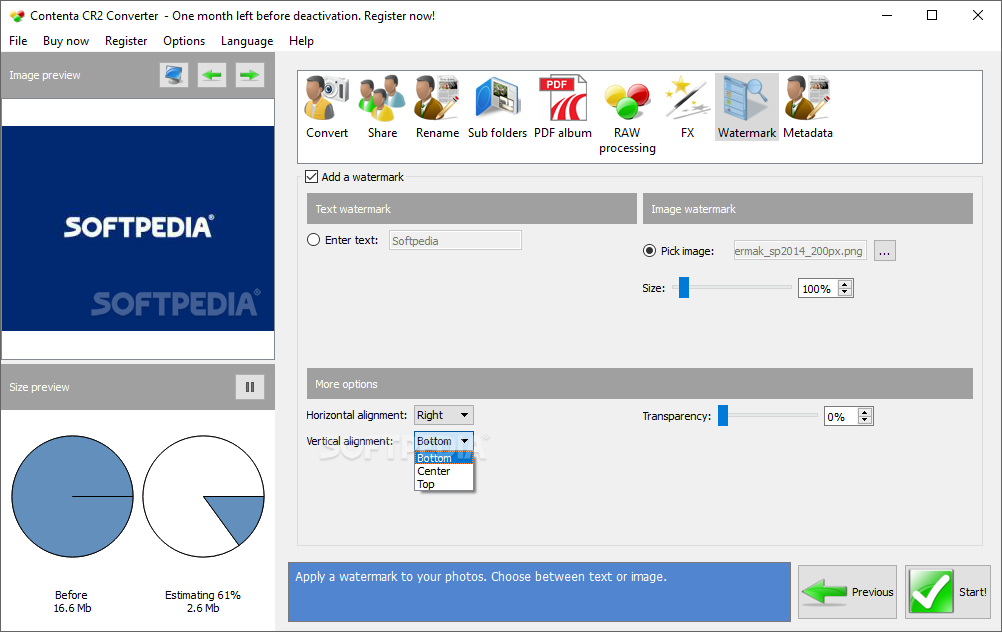Viewport: 1002px width, 632px height.
Task: Decrease the size percentage with down arrow
Action: [845, 293]
